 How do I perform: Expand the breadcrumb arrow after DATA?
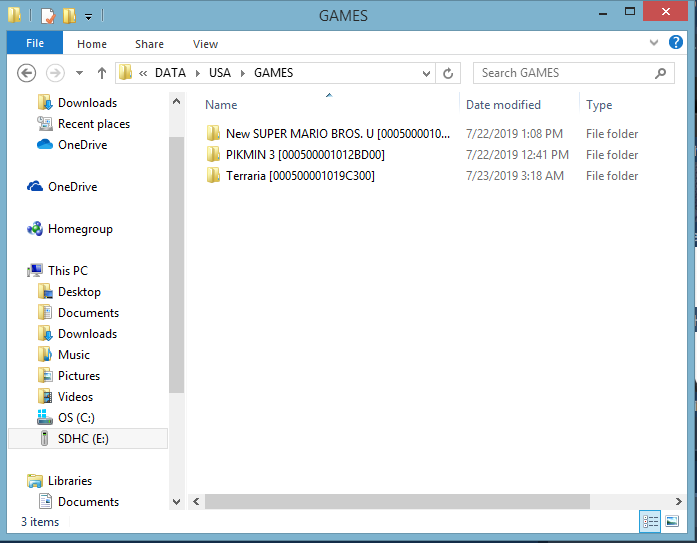pos(198,73)
